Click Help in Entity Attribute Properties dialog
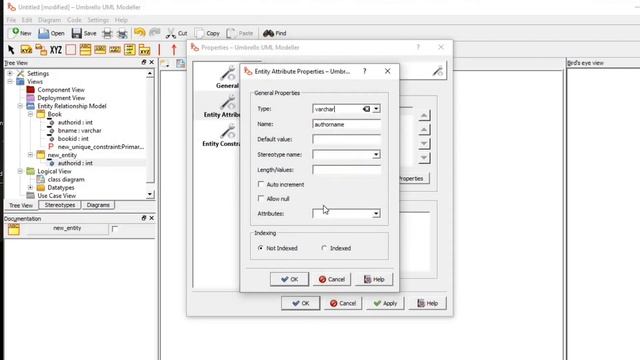 (374, 279)
